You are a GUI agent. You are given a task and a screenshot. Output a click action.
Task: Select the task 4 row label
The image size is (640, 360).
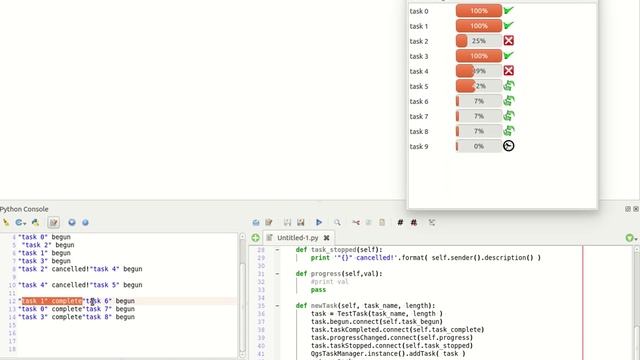(419, 71)
